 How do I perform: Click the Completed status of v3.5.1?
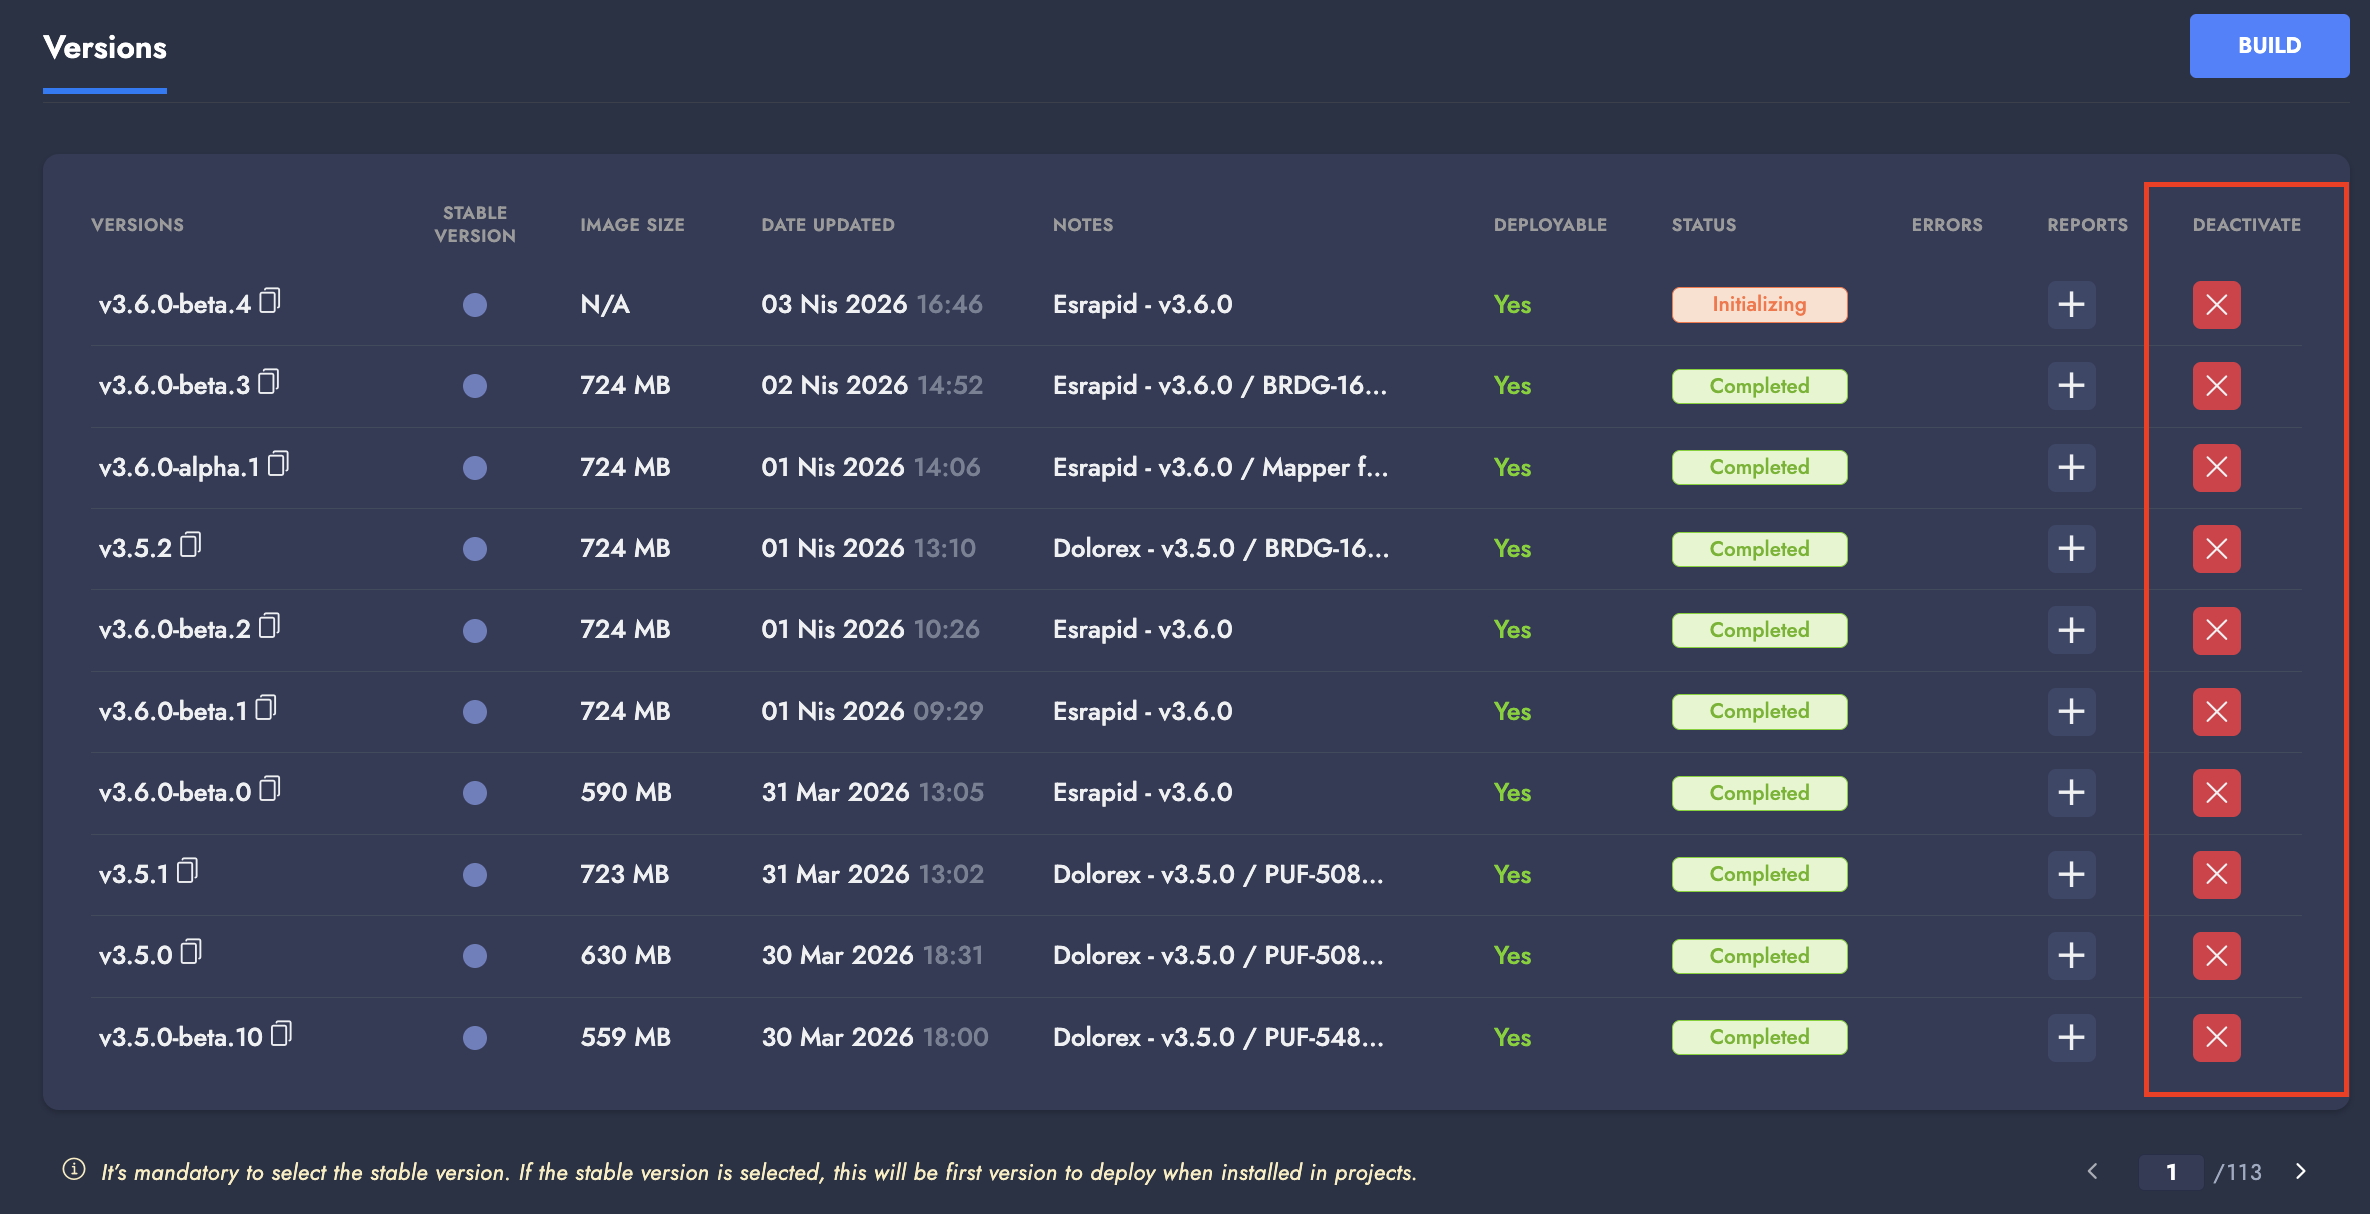coord(1758,874)
